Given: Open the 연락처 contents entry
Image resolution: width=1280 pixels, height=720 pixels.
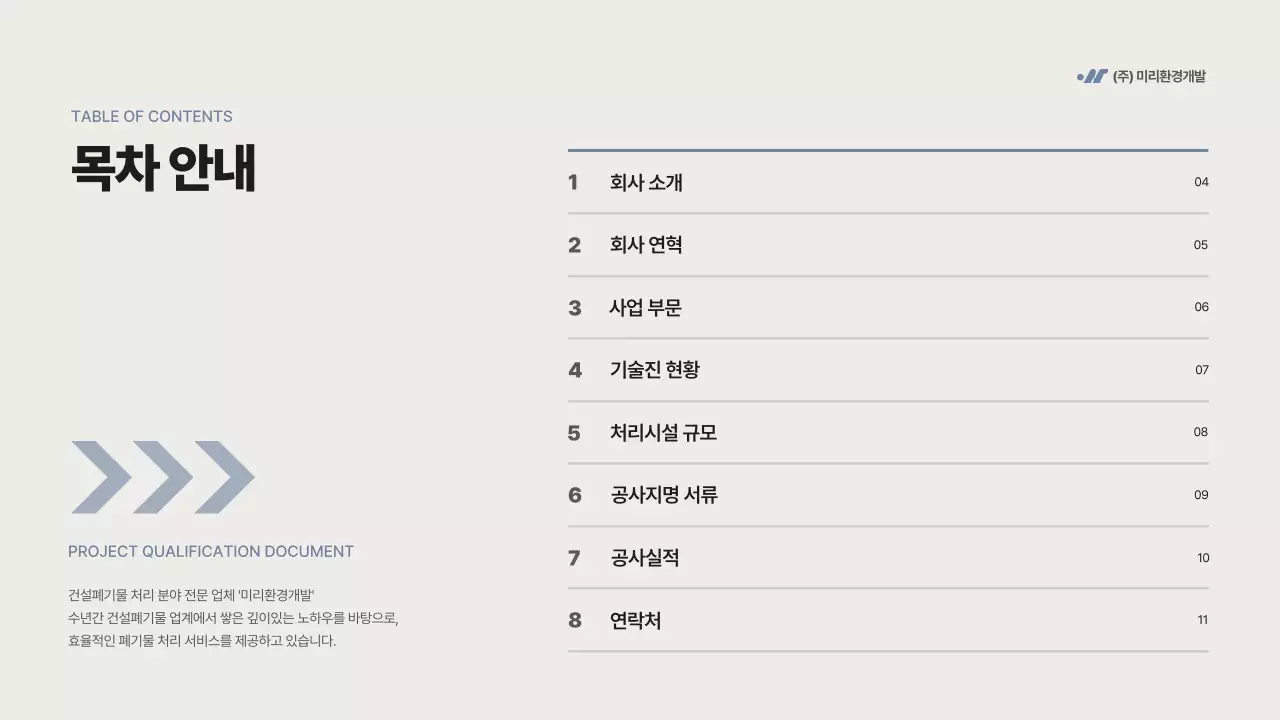Looking at the screenshot, I should (635, 621).
